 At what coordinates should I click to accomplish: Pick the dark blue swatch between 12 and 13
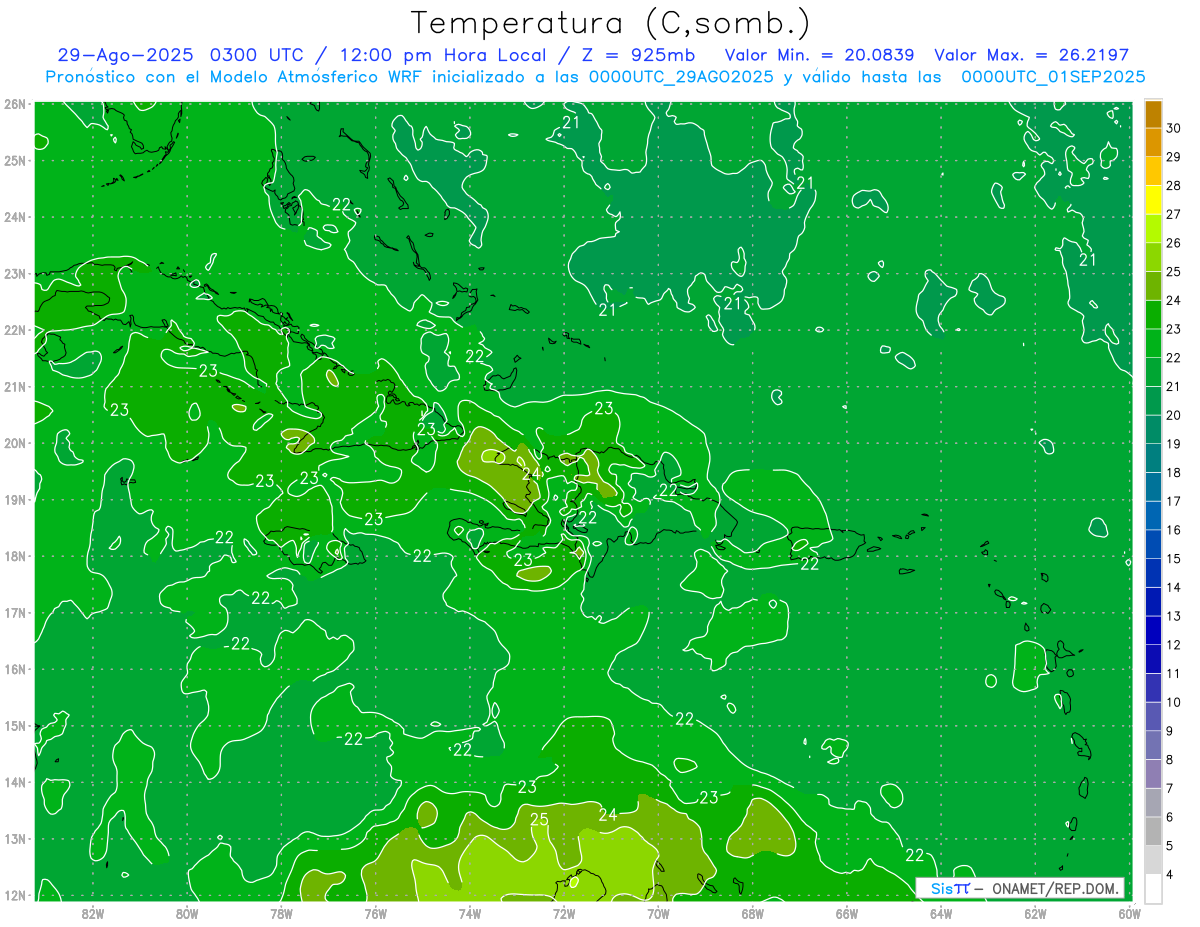click(x=1153, y=631)
